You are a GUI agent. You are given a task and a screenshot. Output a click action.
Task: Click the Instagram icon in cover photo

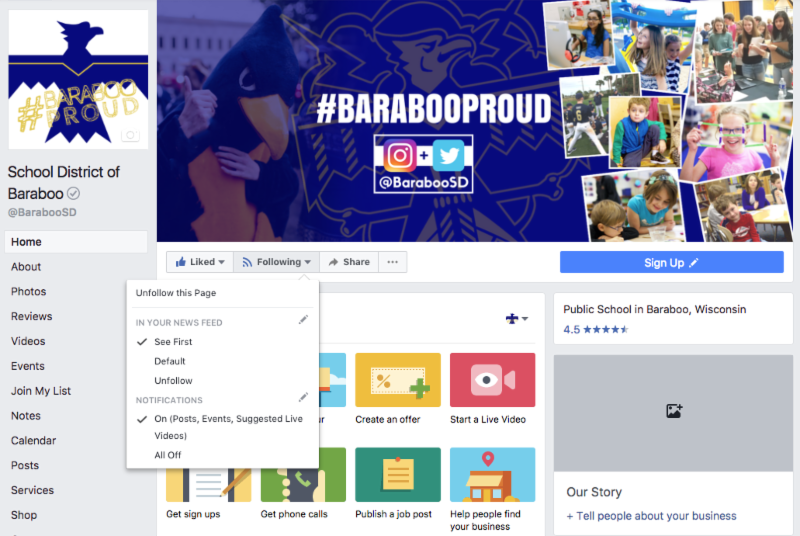pyautogui.click(x=399, y=156)
